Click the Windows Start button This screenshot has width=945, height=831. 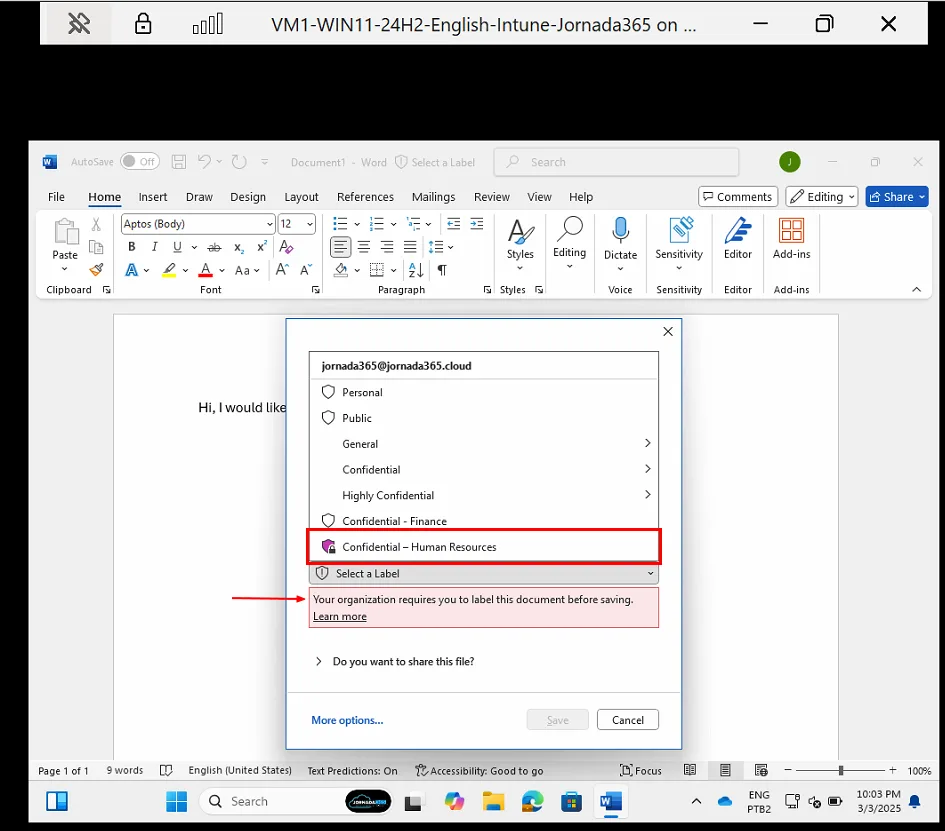[x=177, y=801]
